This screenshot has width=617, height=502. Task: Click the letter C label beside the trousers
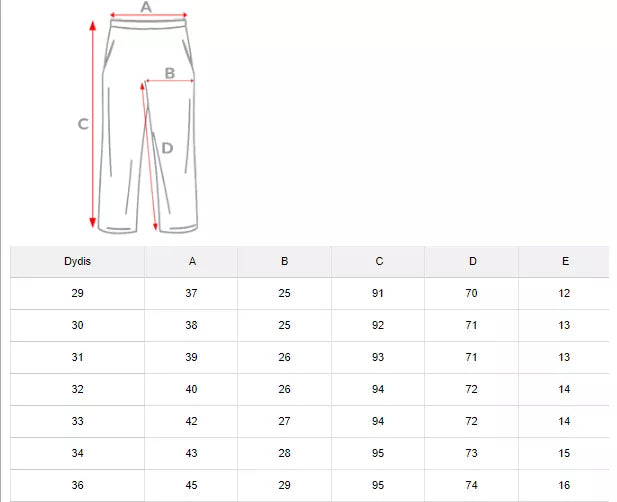coord(84,124)
